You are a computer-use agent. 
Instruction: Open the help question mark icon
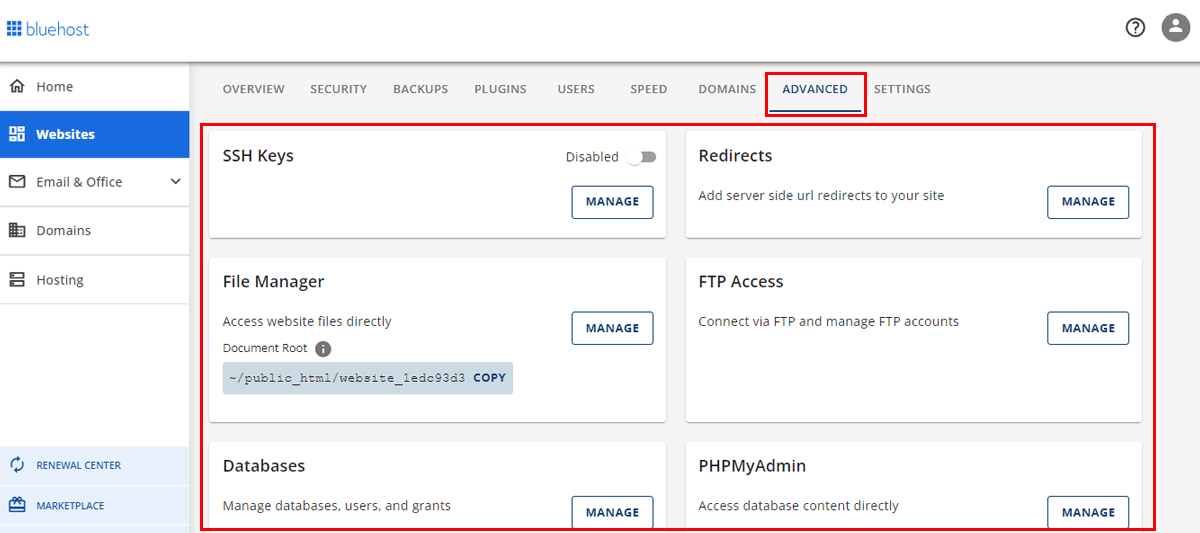pos(1135,28)
